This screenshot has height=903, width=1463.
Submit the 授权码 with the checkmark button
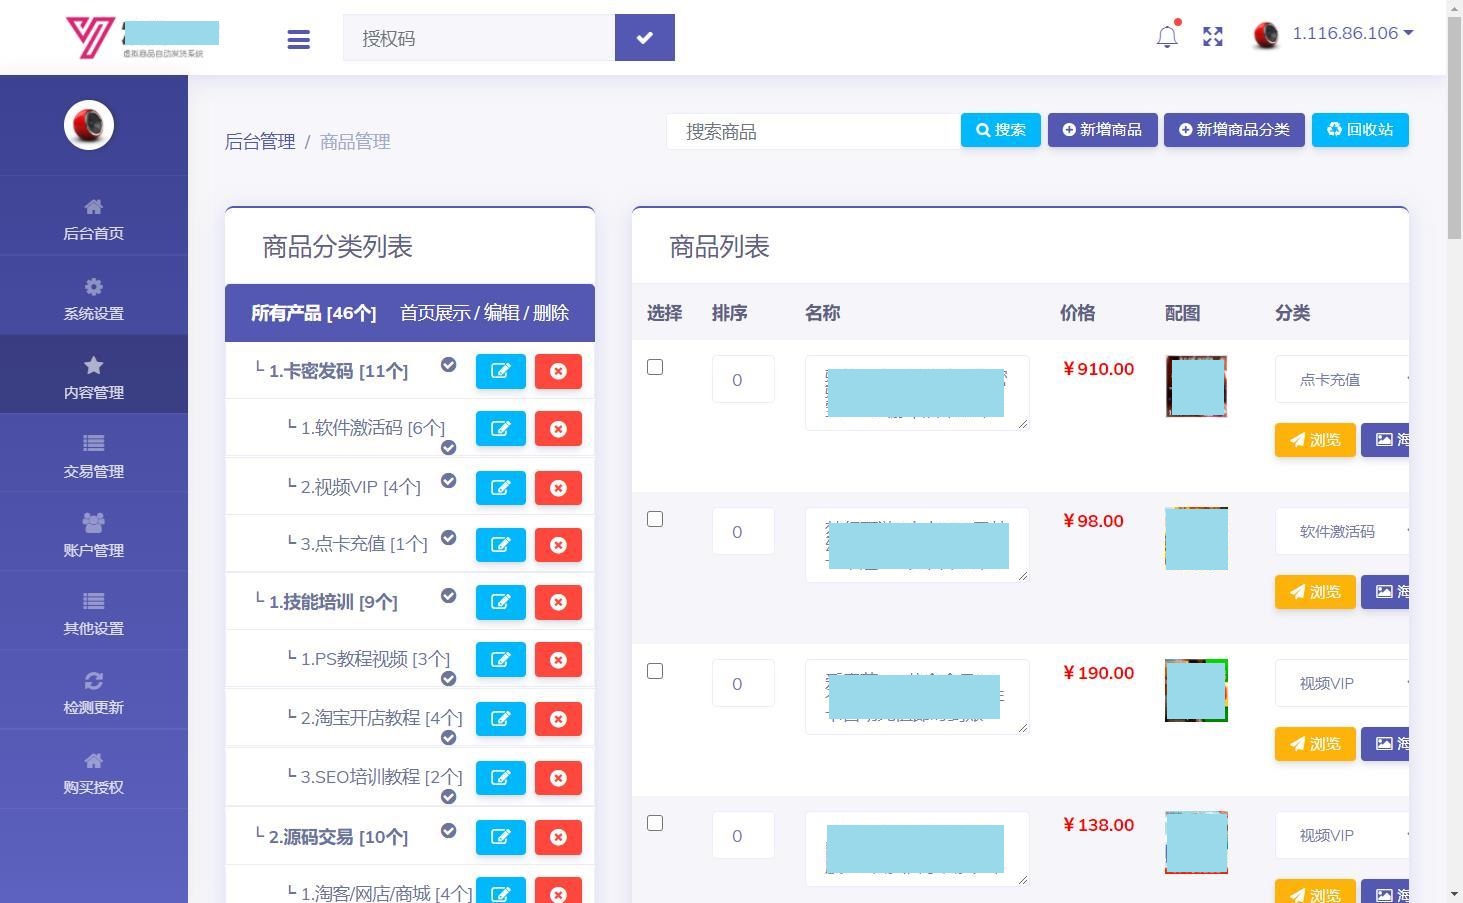coord(644,37)
